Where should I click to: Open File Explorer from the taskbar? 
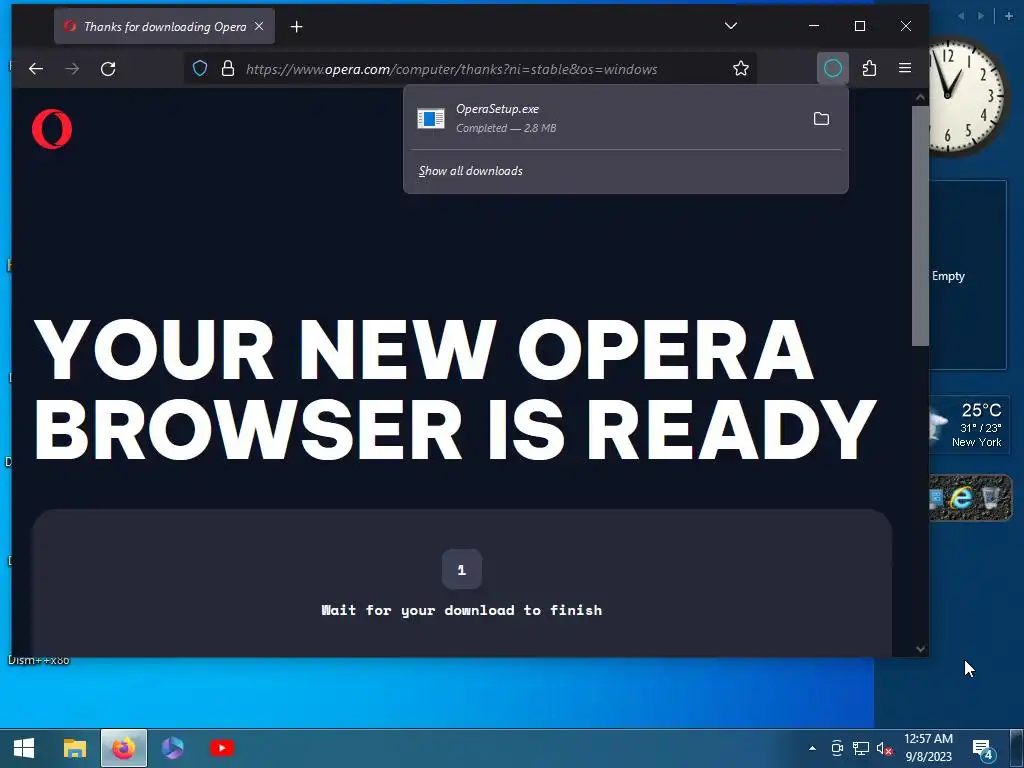75,748
